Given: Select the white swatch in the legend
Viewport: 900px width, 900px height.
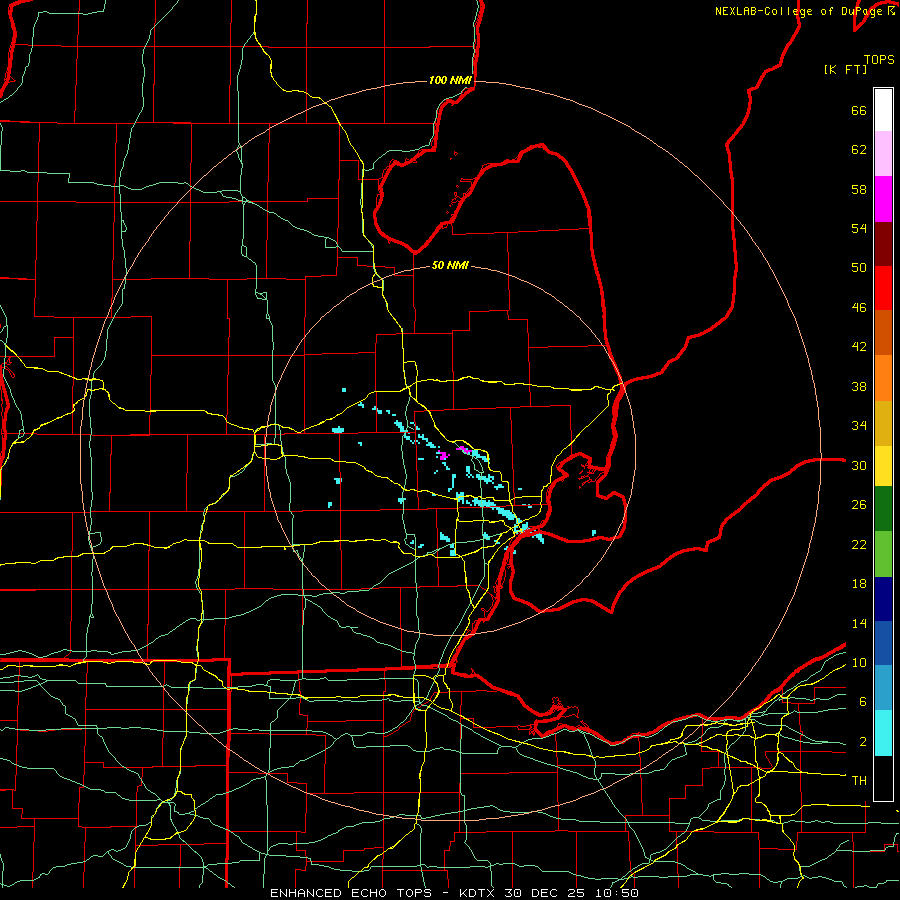Looking at the screenshot, I should [x=883, y=110].
